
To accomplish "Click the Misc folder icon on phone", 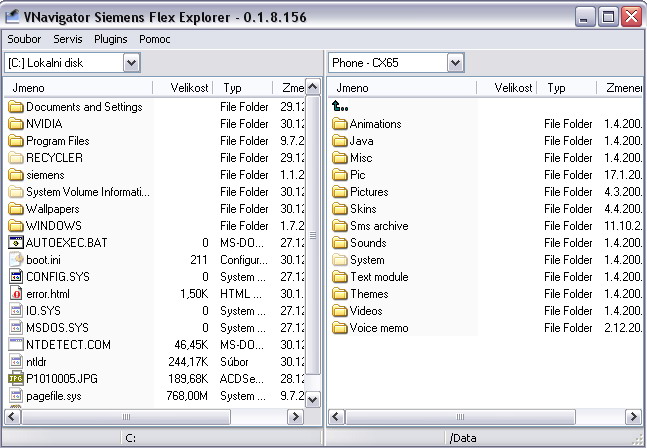I will click(x=340, y=158).
